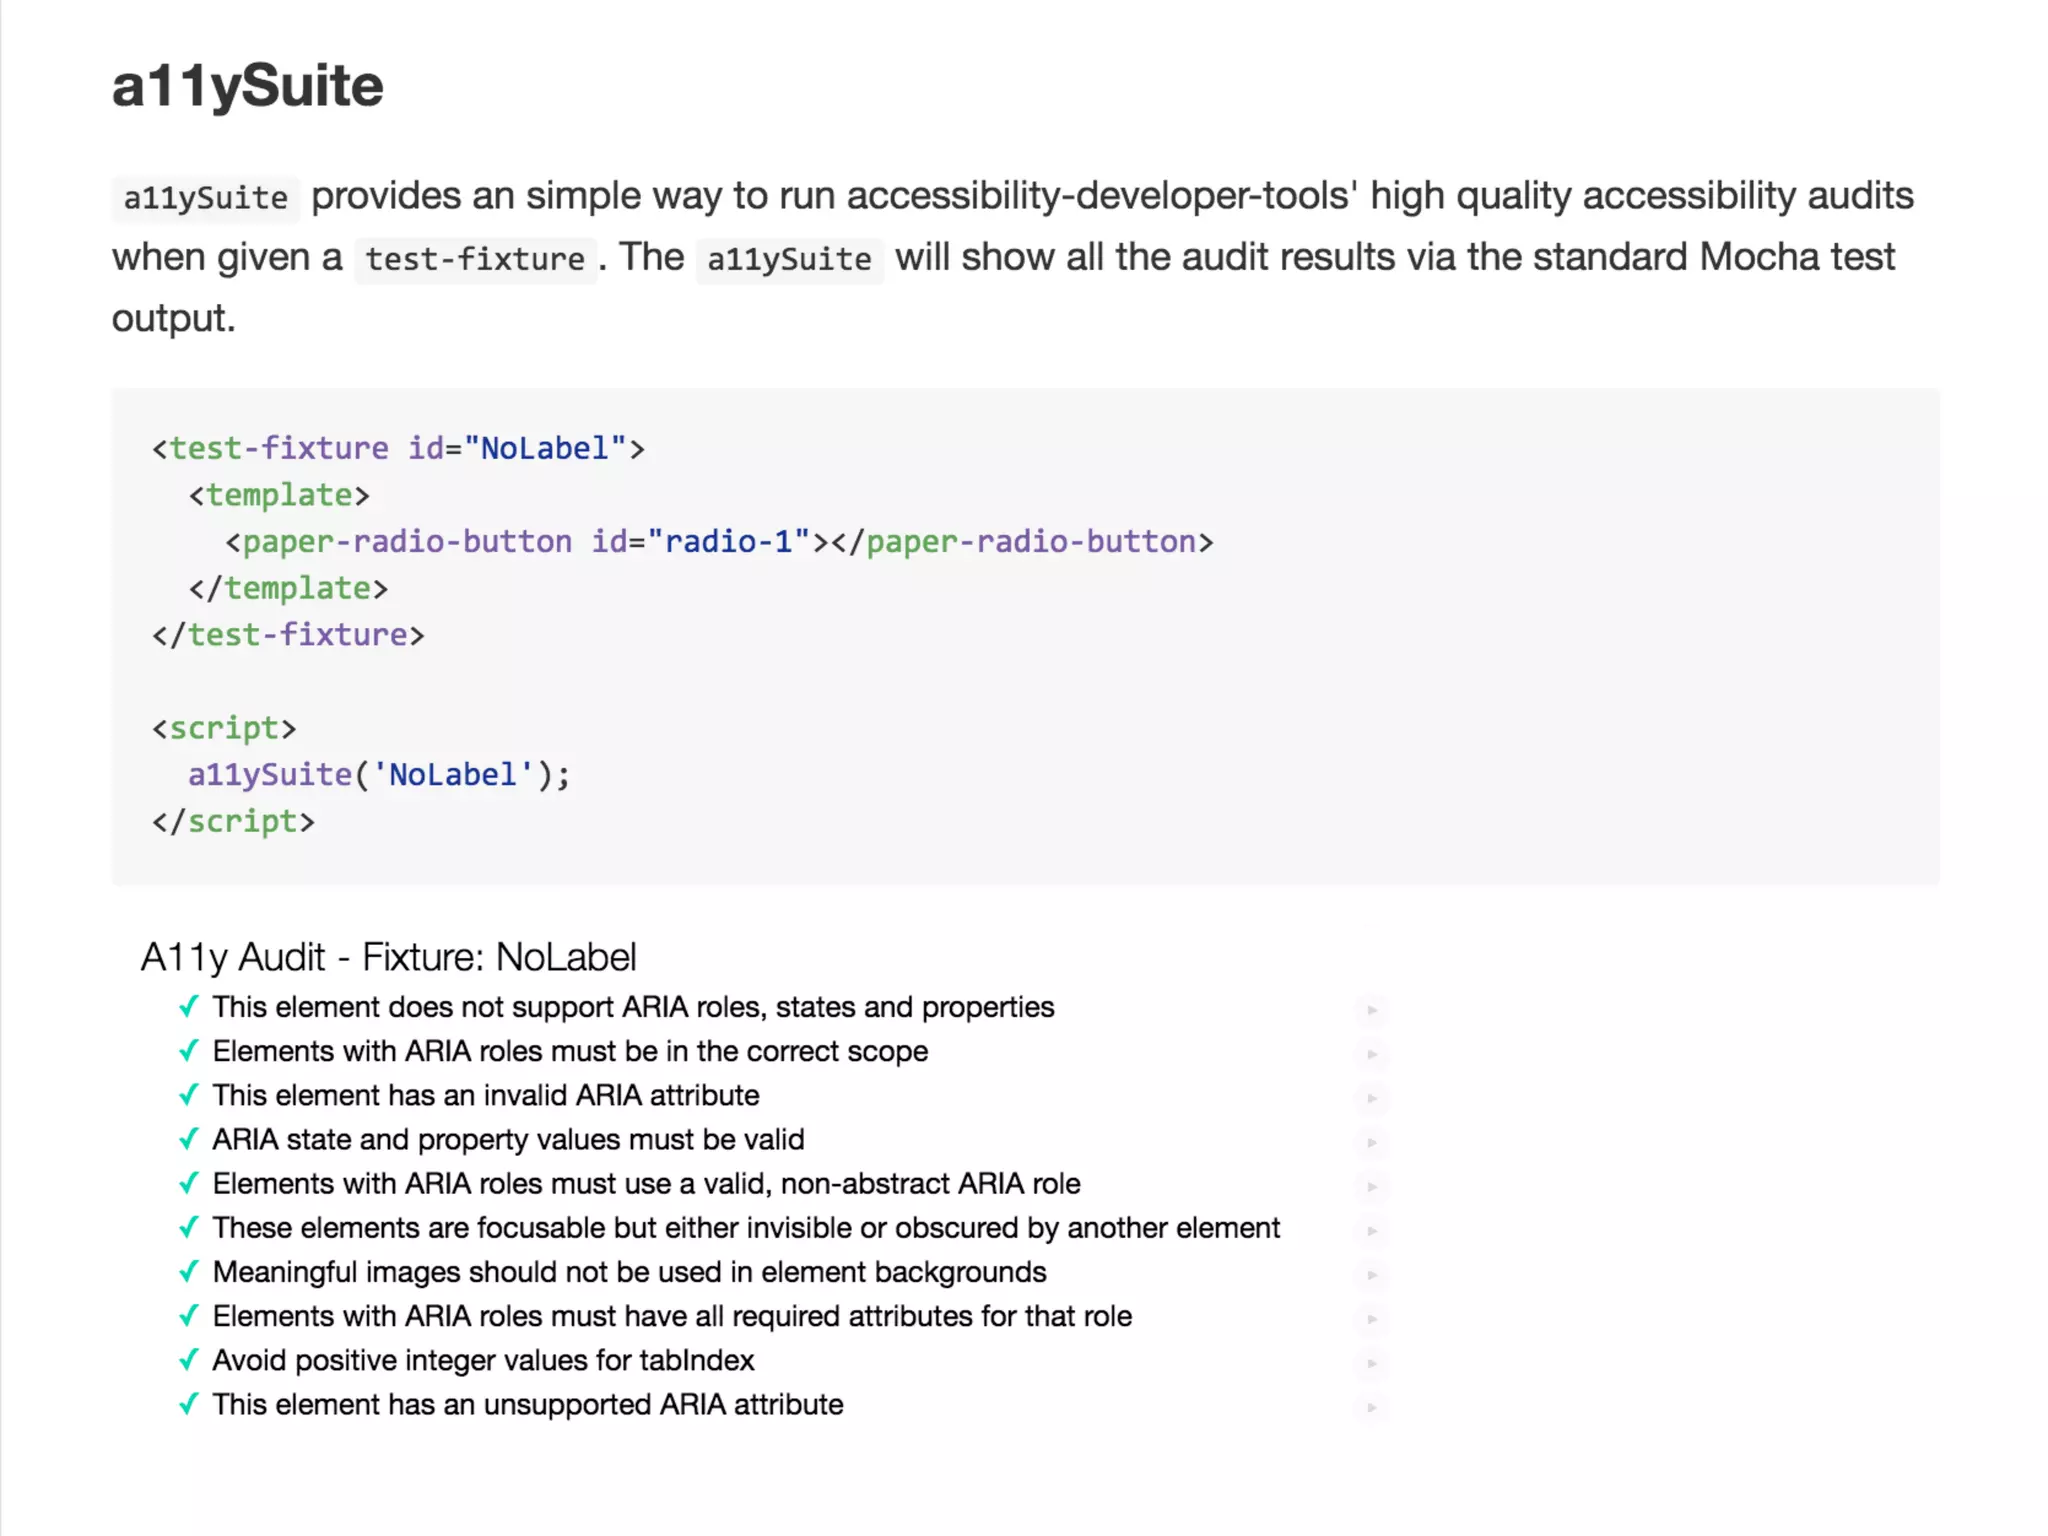The image size is (2048, 1536).
Task: Open the 'A11y Audit - Fixture: NoLabel' suite heading
Action: pyautogui.click(x=388, y=957)
